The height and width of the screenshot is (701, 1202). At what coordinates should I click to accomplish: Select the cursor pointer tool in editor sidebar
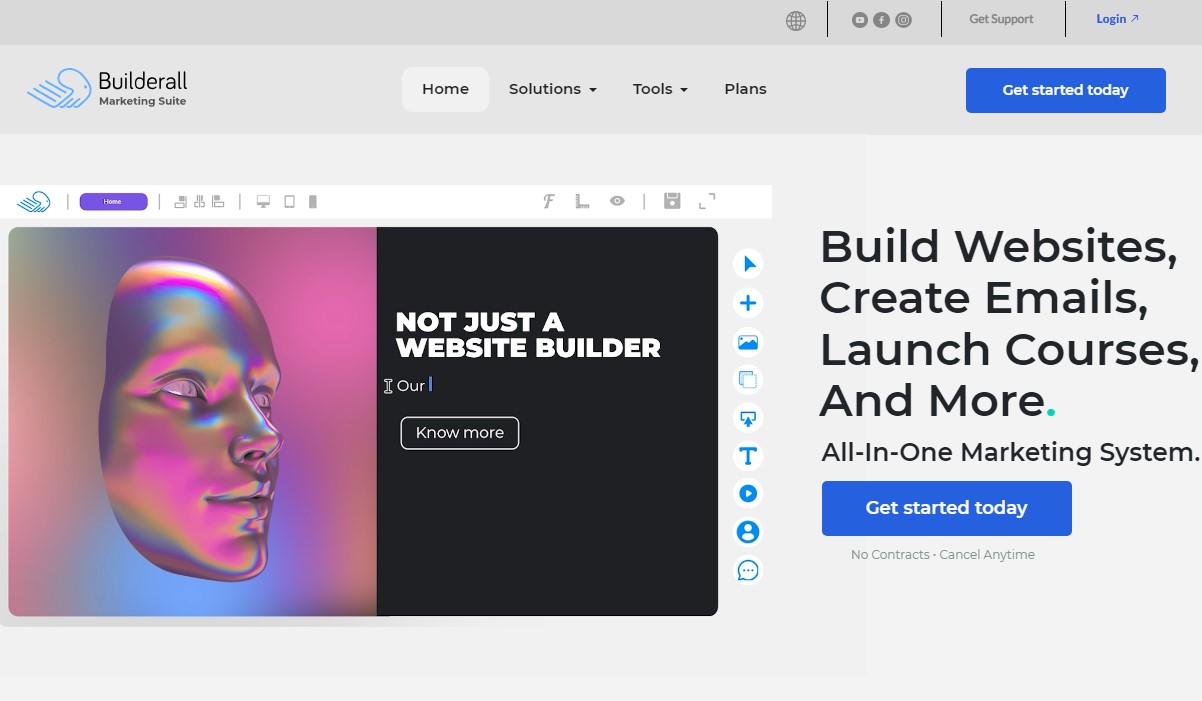(x=748, y=264)
